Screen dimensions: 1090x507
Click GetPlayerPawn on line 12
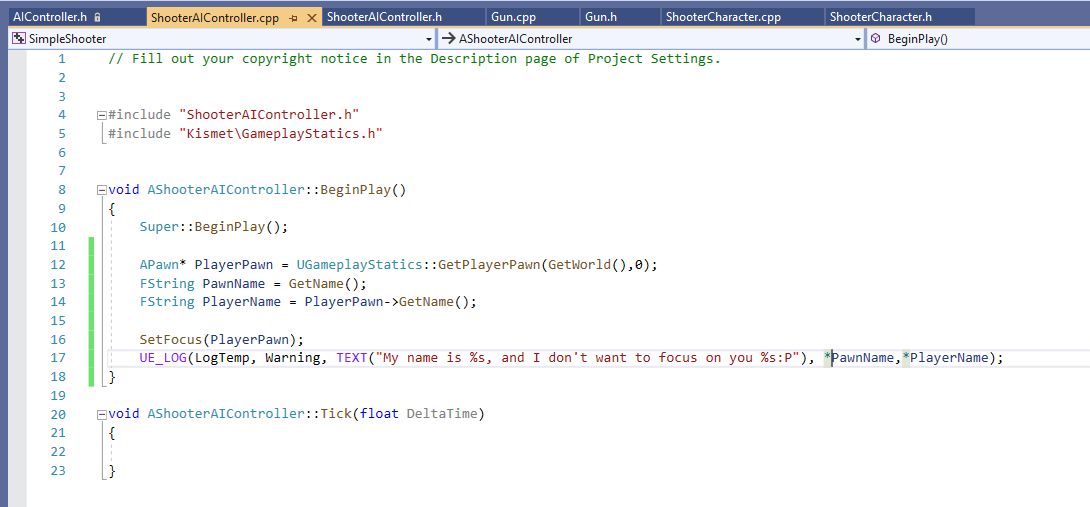pos(489,264)
